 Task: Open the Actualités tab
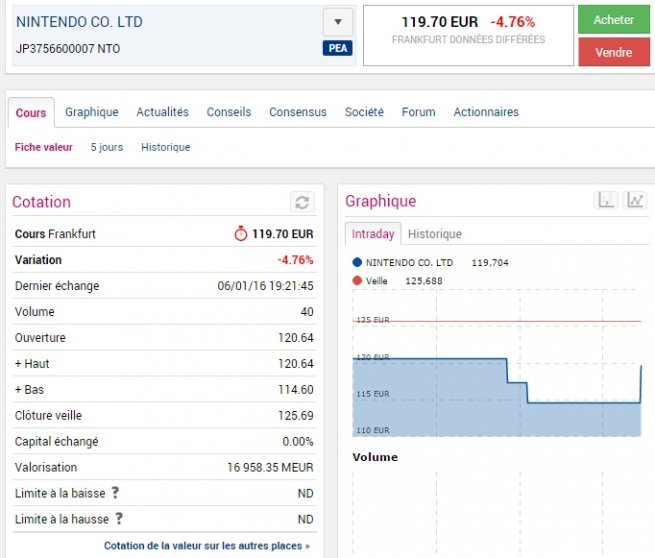point(162,112)
